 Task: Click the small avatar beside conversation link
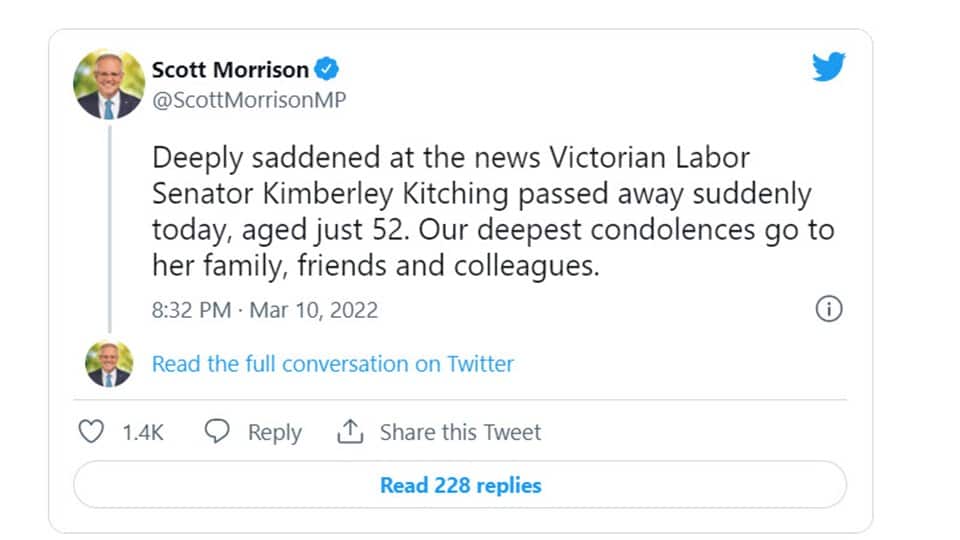point(109,363)
